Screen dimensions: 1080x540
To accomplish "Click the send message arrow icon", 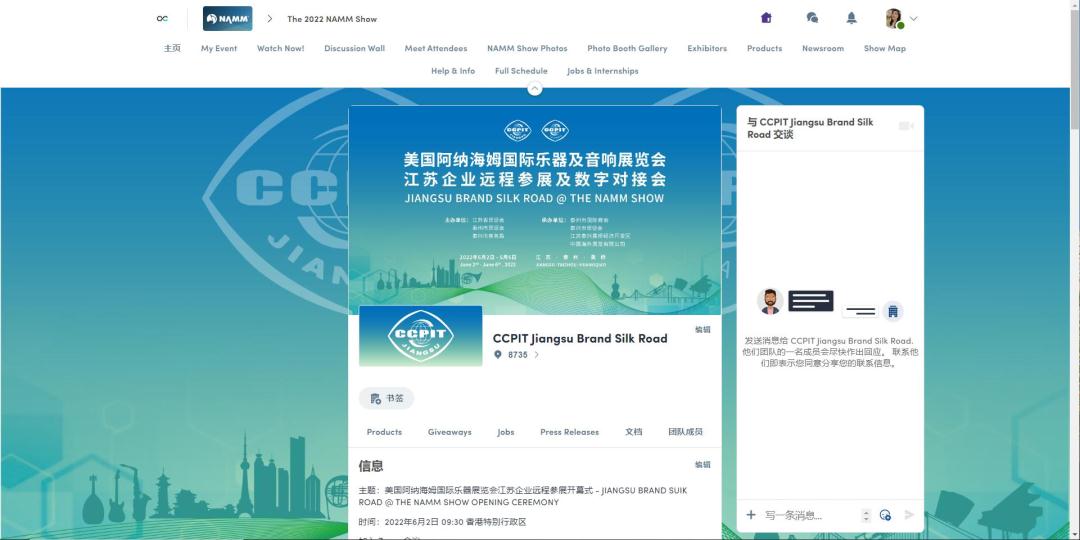I will pos(909,515).
